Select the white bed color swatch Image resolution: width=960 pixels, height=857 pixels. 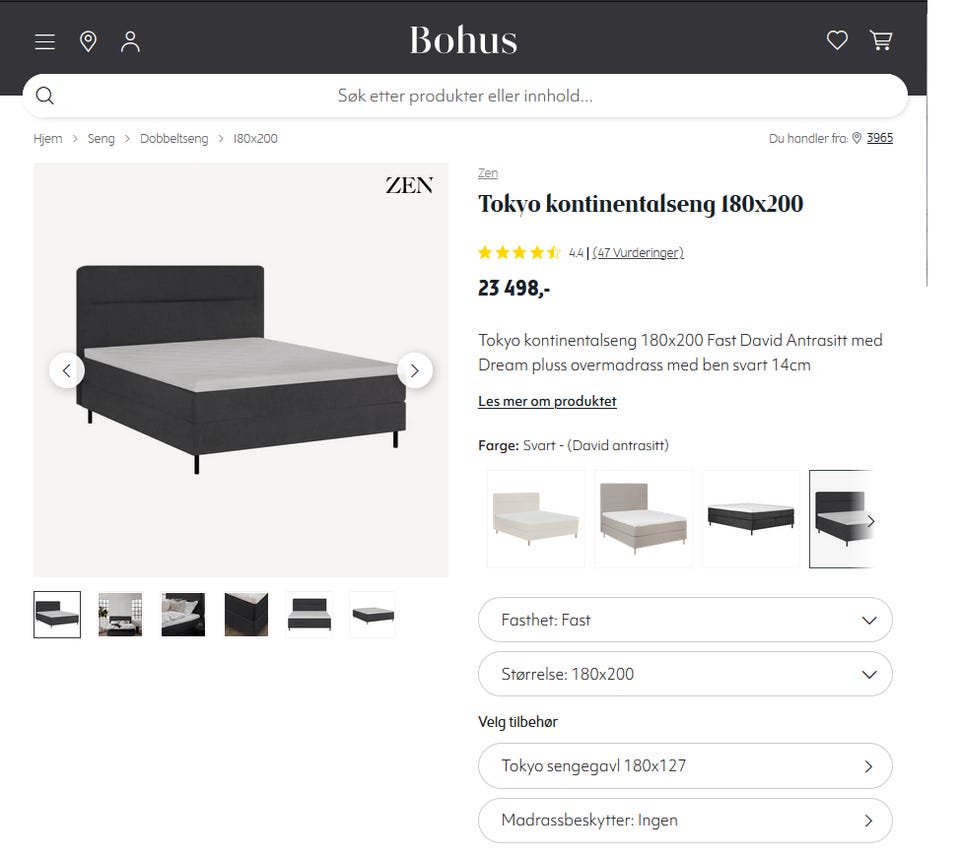click(x=536, y=519)
